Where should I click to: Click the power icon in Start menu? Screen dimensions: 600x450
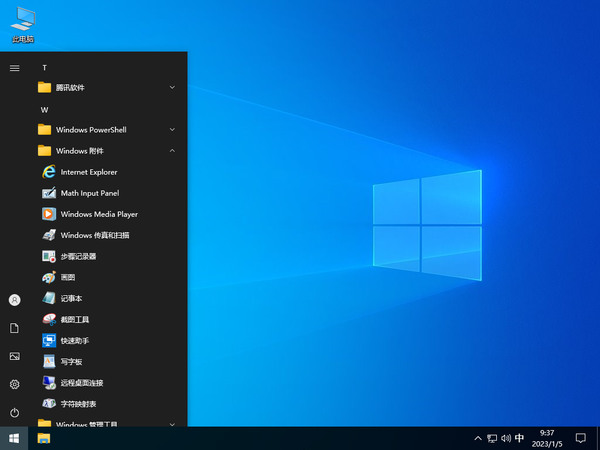pos(14,412)
